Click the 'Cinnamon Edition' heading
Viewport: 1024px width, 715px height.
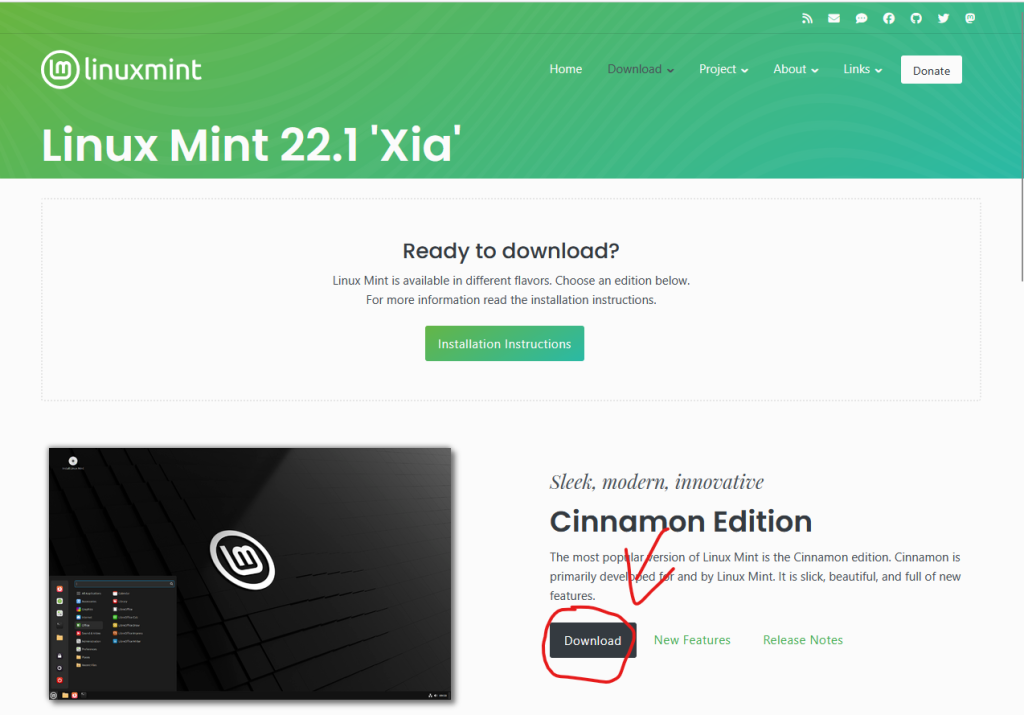click(x=680, y=522)
